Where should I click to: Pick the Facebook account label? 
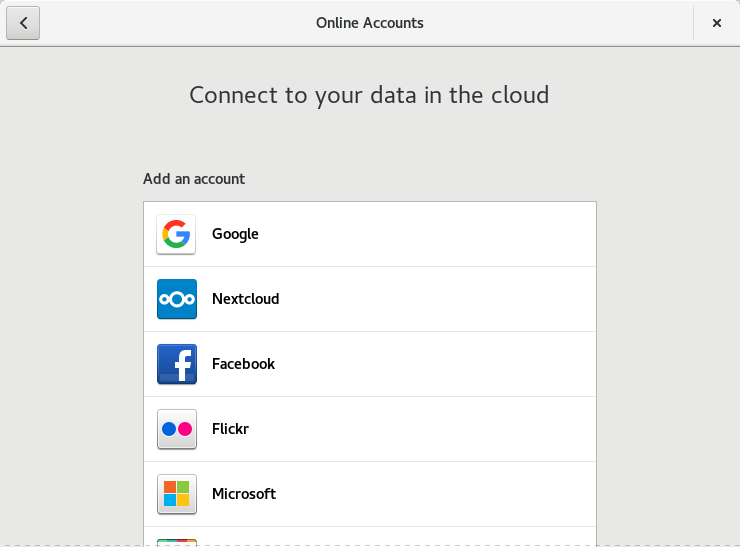243,364
